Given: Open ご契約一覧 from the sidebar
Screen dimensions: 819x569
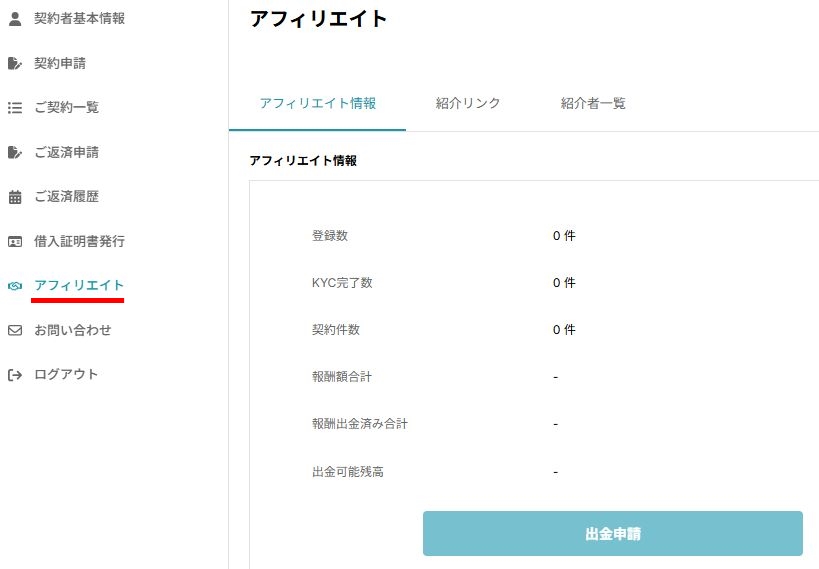Looking at the screenshot, I should click(66, 108).
